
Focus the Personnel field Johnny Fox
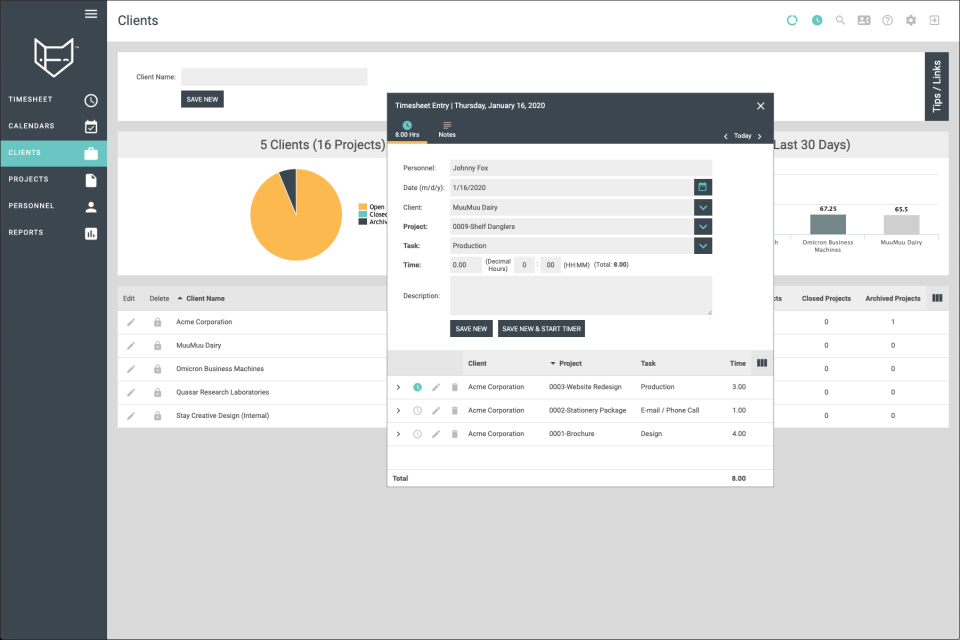(x=580, y=168)
